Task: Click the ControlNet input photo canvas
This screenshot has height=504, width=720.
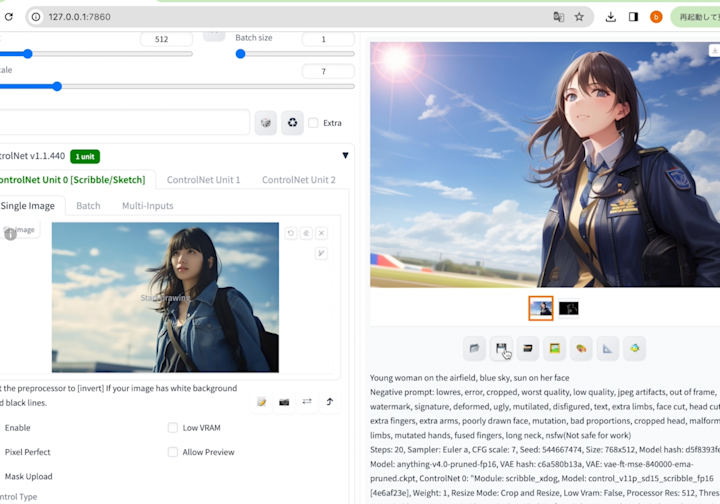Action: [165, 297]
